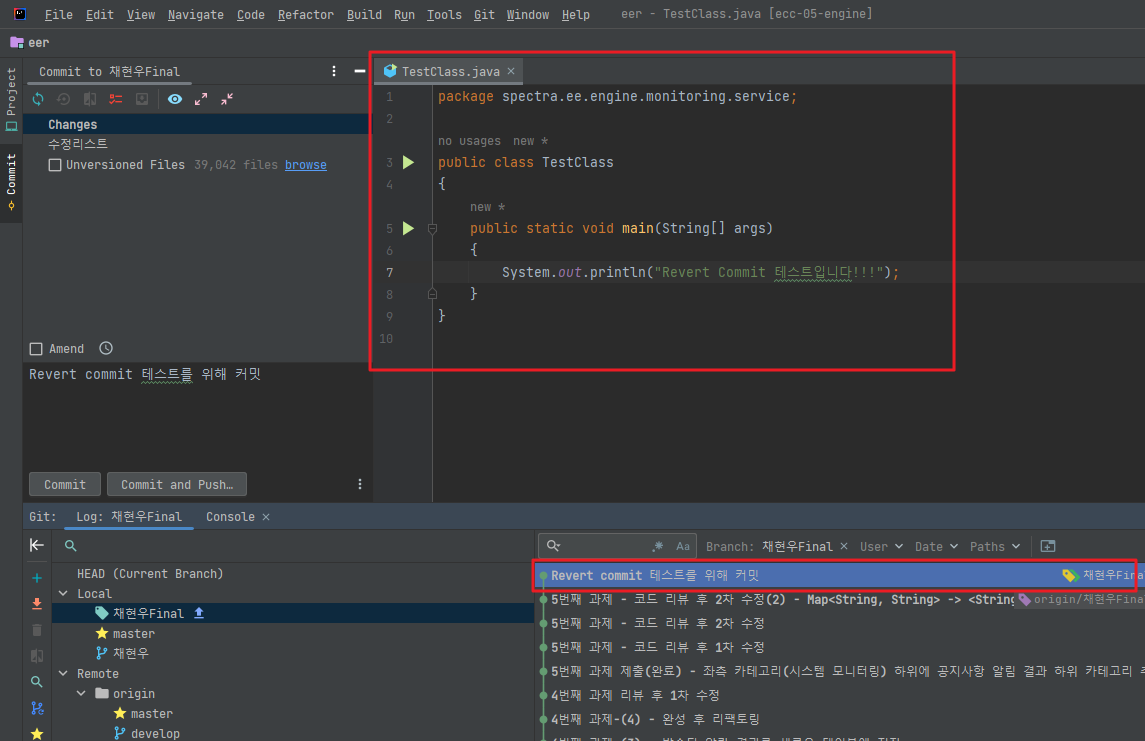Open the new branch icon in Git log sidebar
1145x741 pixels.
point(37,708)
